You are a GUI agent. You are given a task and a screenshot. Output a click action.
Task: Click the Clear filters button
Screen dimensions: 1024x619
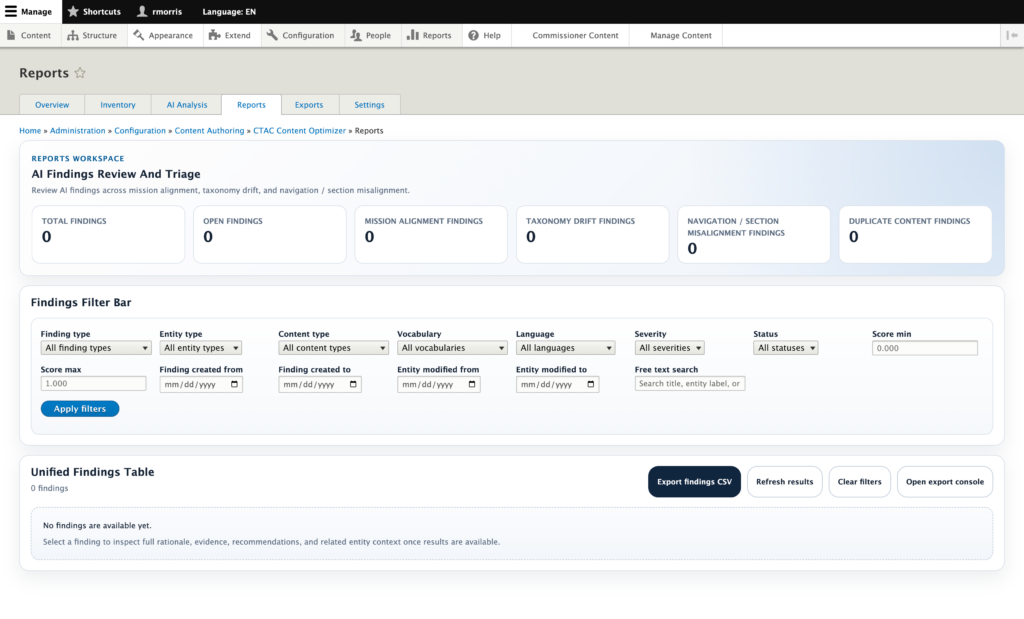[859, 482]
